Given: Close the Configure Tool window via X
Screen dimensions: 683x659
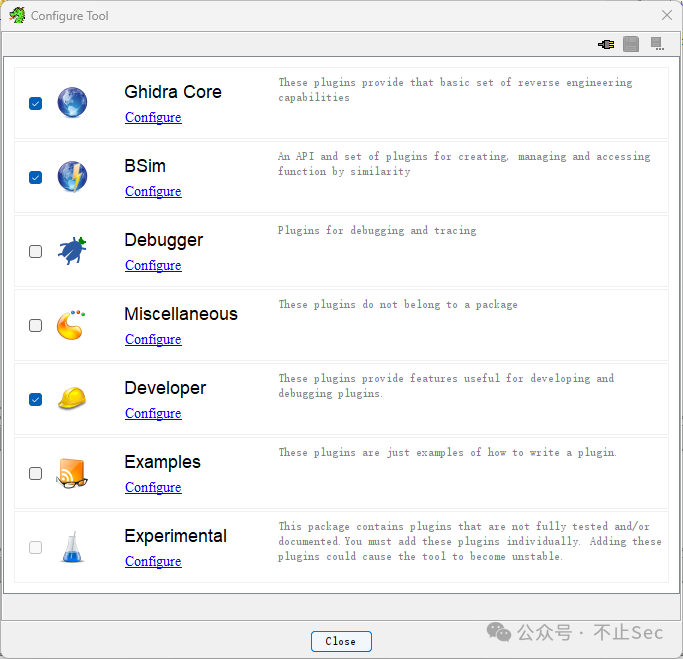Looking at the screenshot, I should click(666, 16).
